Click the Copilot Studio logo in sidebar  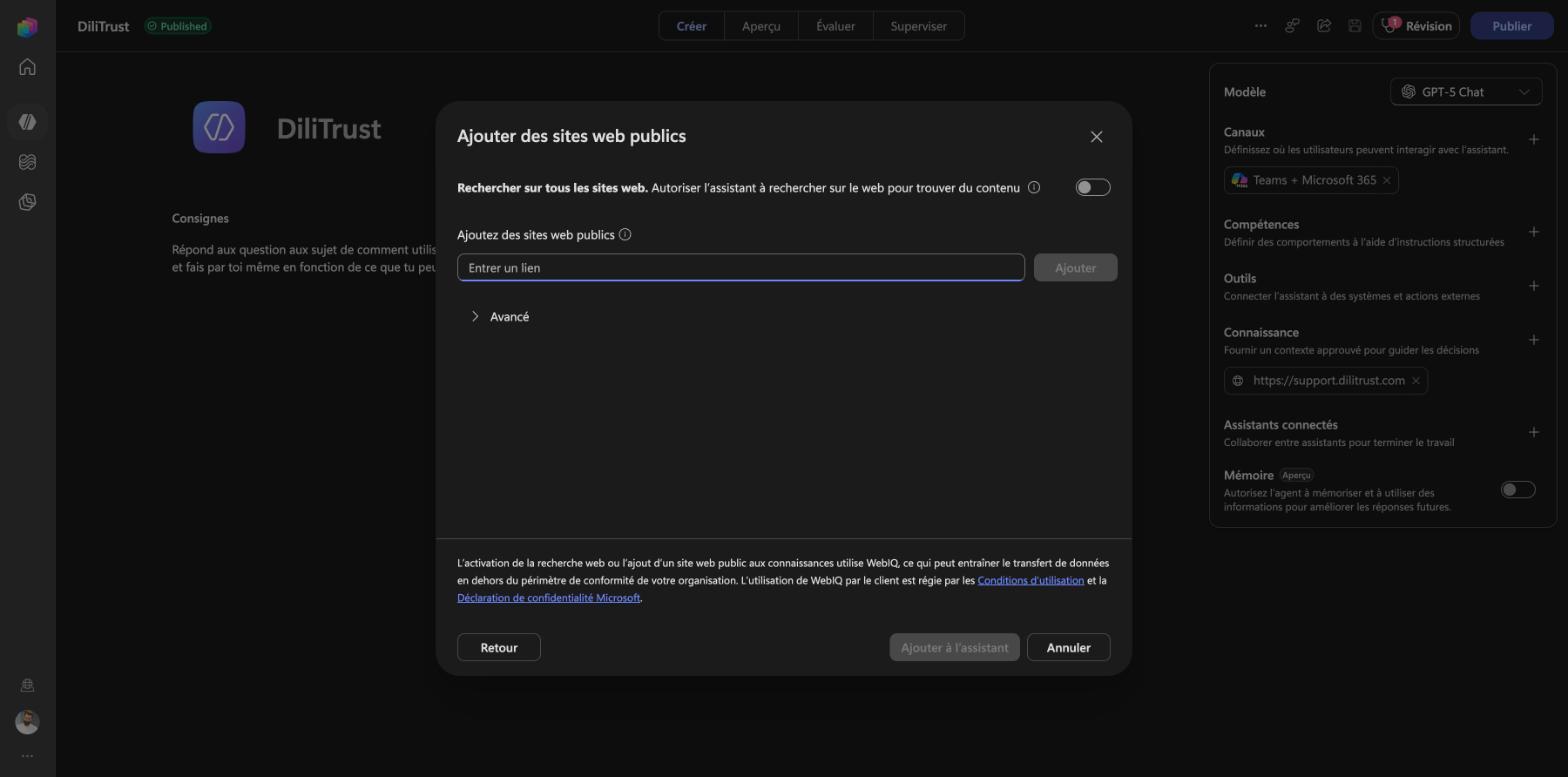27,27
